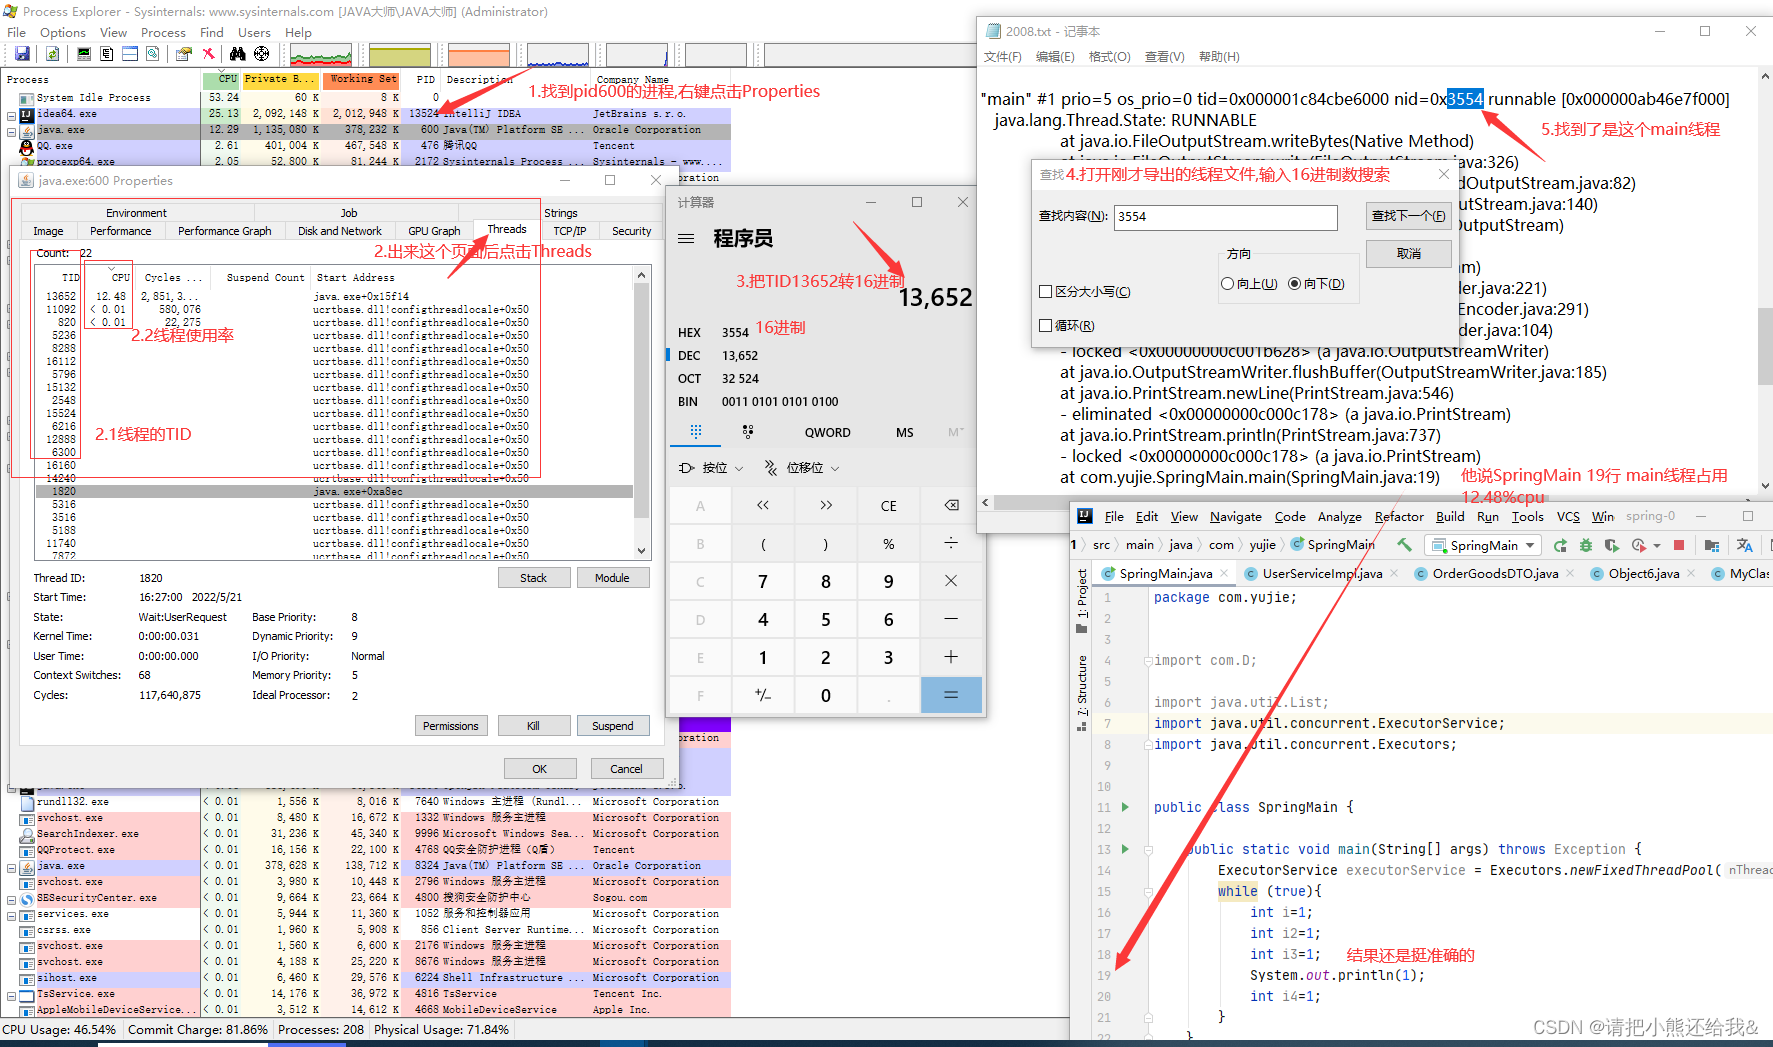Select DEC base in the calculator
This screenshot has height=1047, width=1773.
(689, 356)
